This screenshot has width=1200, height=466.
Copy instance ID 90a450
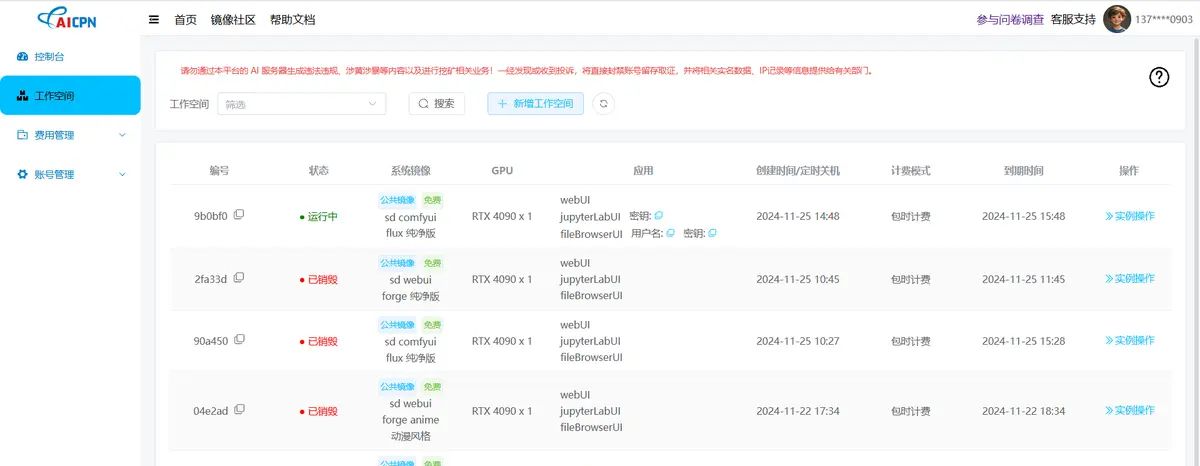pos(239,340)
